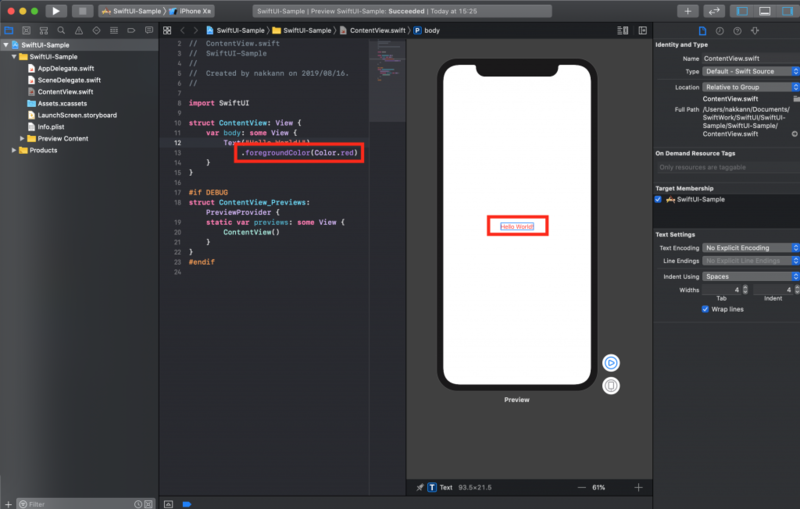The image size is (800, 509).
Task: Open Location dropdown Relative to Group
Action: pos(751,87)
